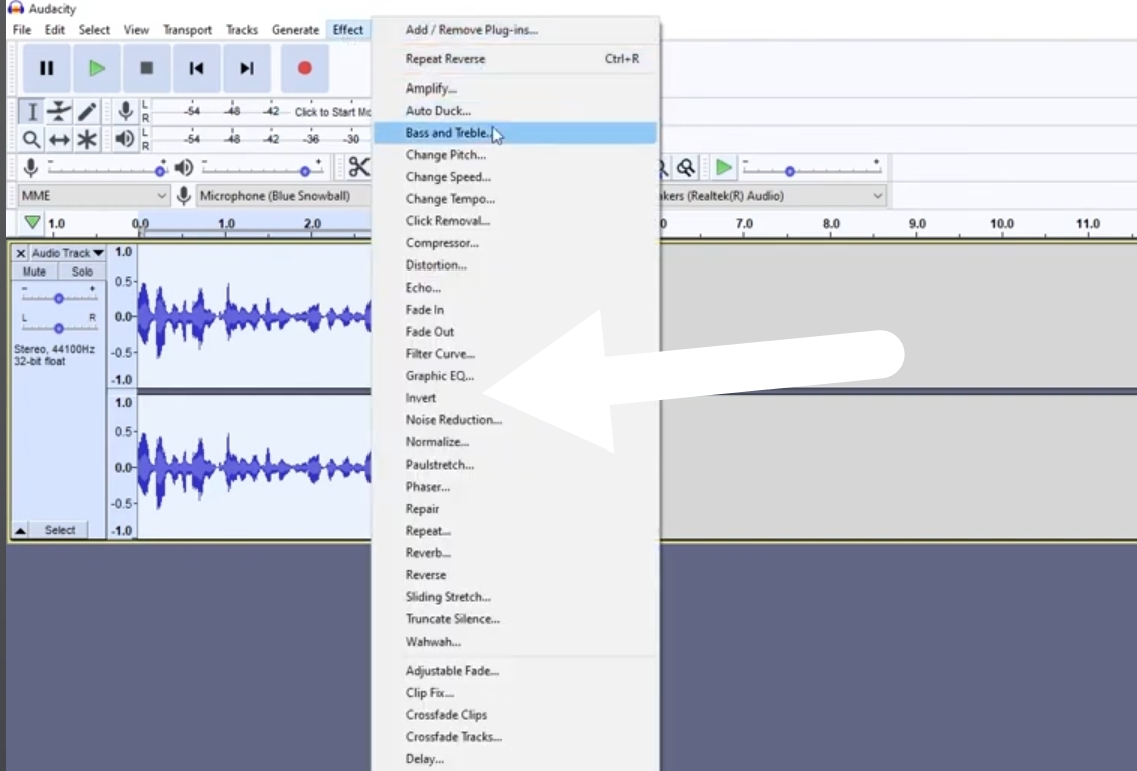Click the Pause transport button
The height and width of the screenshot is (771, 1137).
46,68
